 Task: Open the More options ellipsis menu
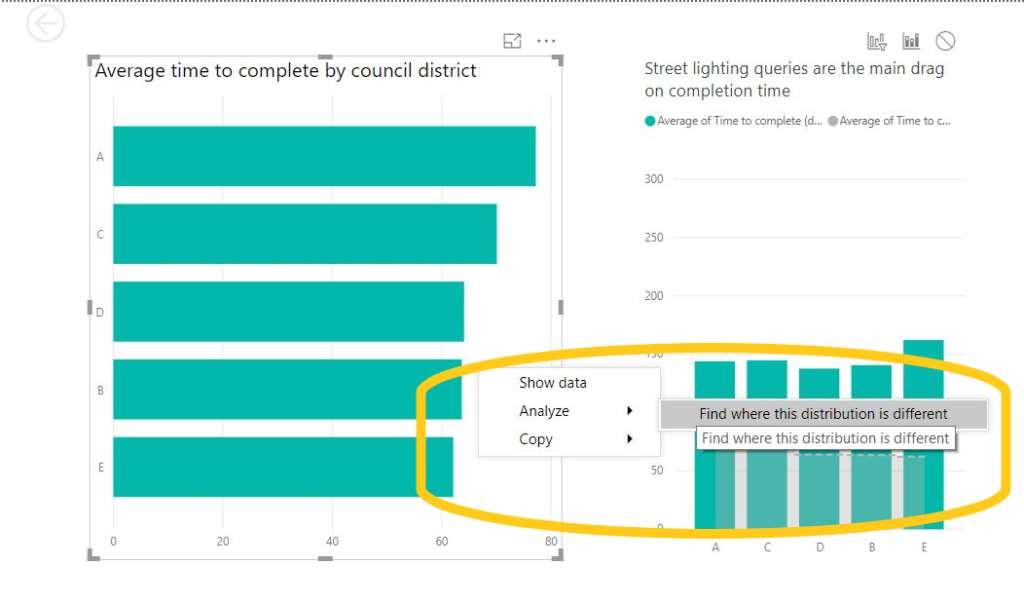tap(546, 41)
